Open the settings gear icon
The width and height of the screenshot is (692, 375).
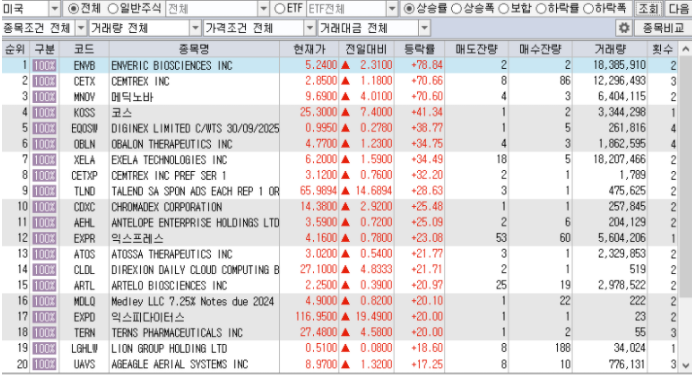click(623, 28)
